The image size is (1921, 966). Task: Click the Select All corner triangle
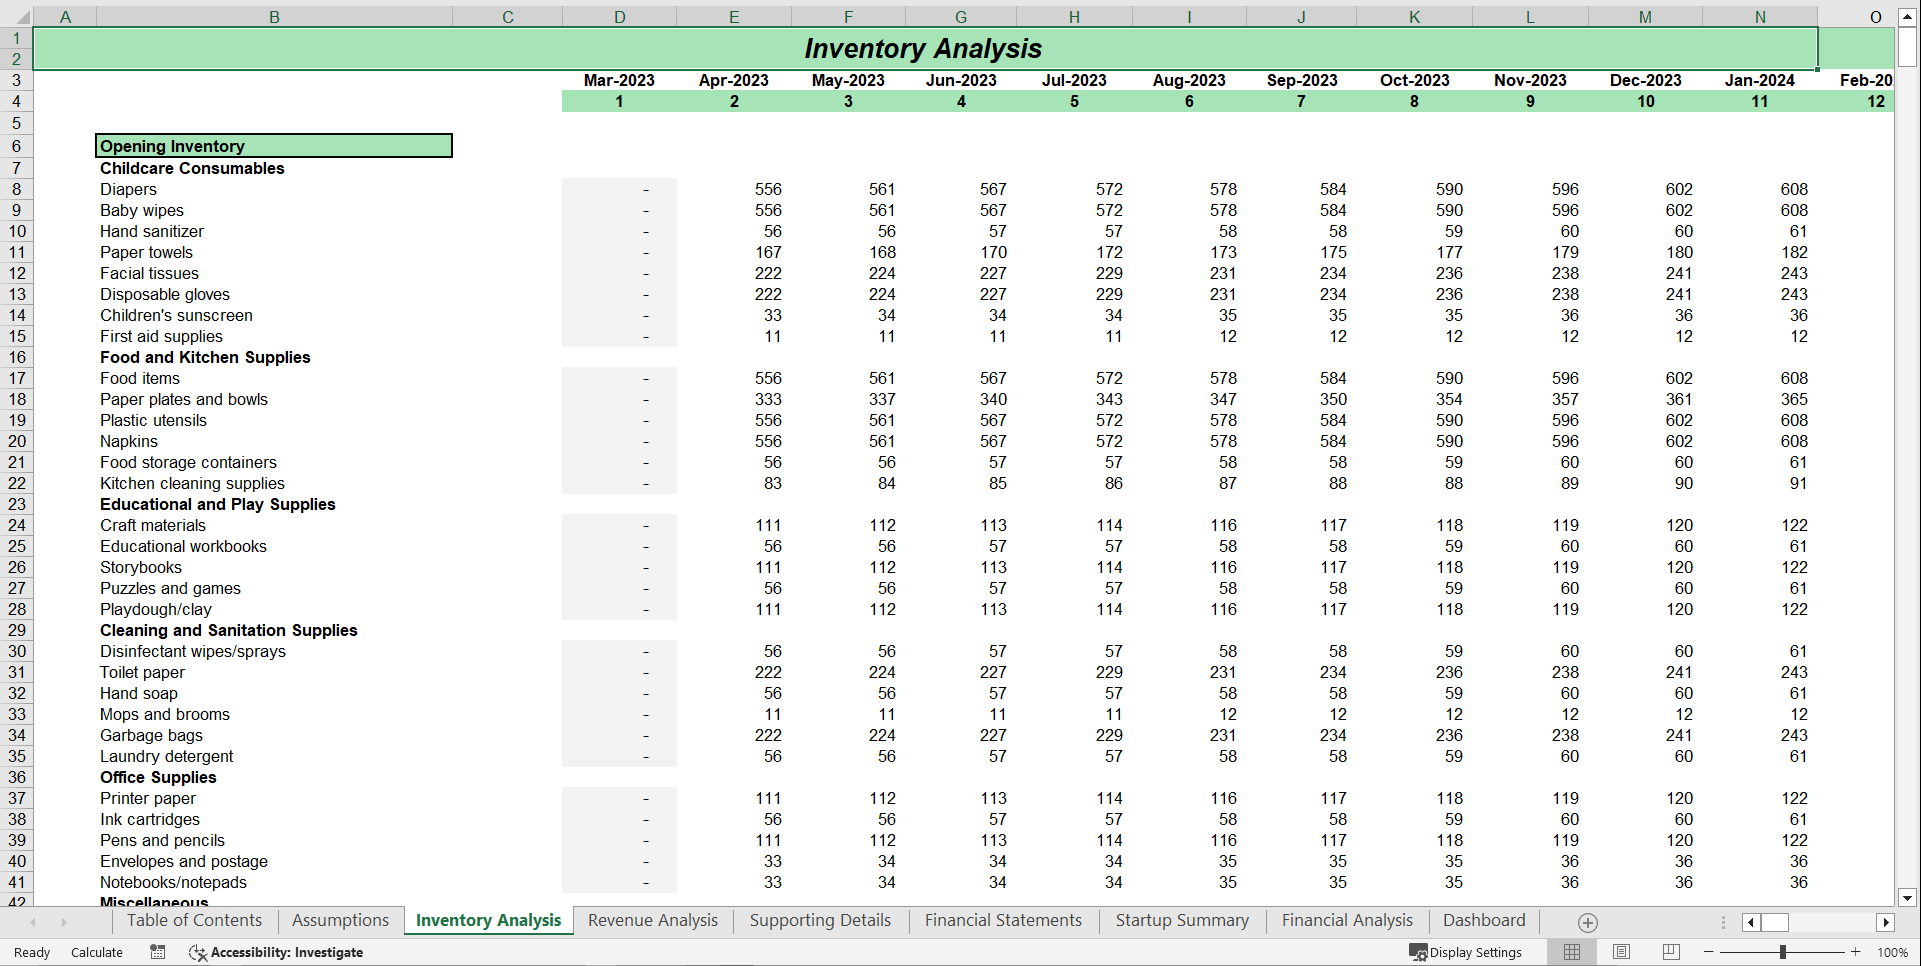(22, 17)
